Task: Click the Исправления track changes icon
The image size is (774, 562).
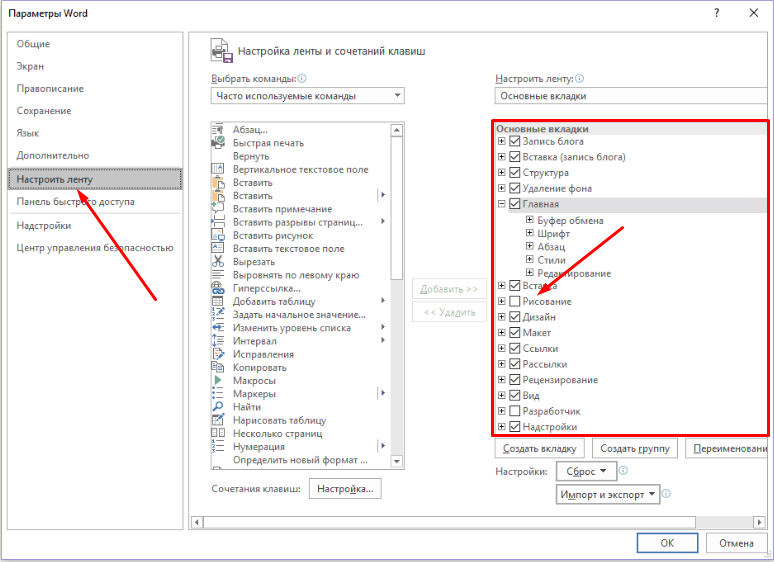Action: [218, 354]
